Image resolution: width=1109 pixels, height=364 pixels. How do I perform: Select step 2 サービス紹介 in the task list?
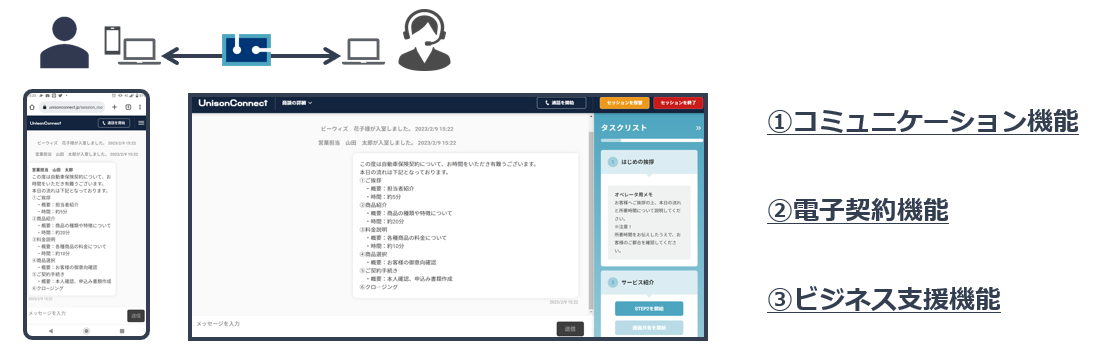pos(649,282)
